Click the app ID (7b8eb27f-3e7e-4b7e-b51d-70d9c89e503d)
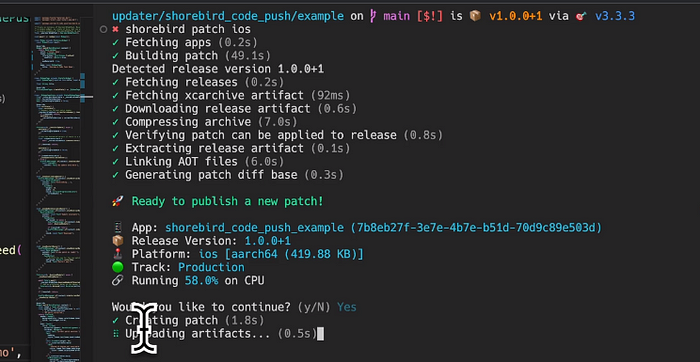 [477, 228]
